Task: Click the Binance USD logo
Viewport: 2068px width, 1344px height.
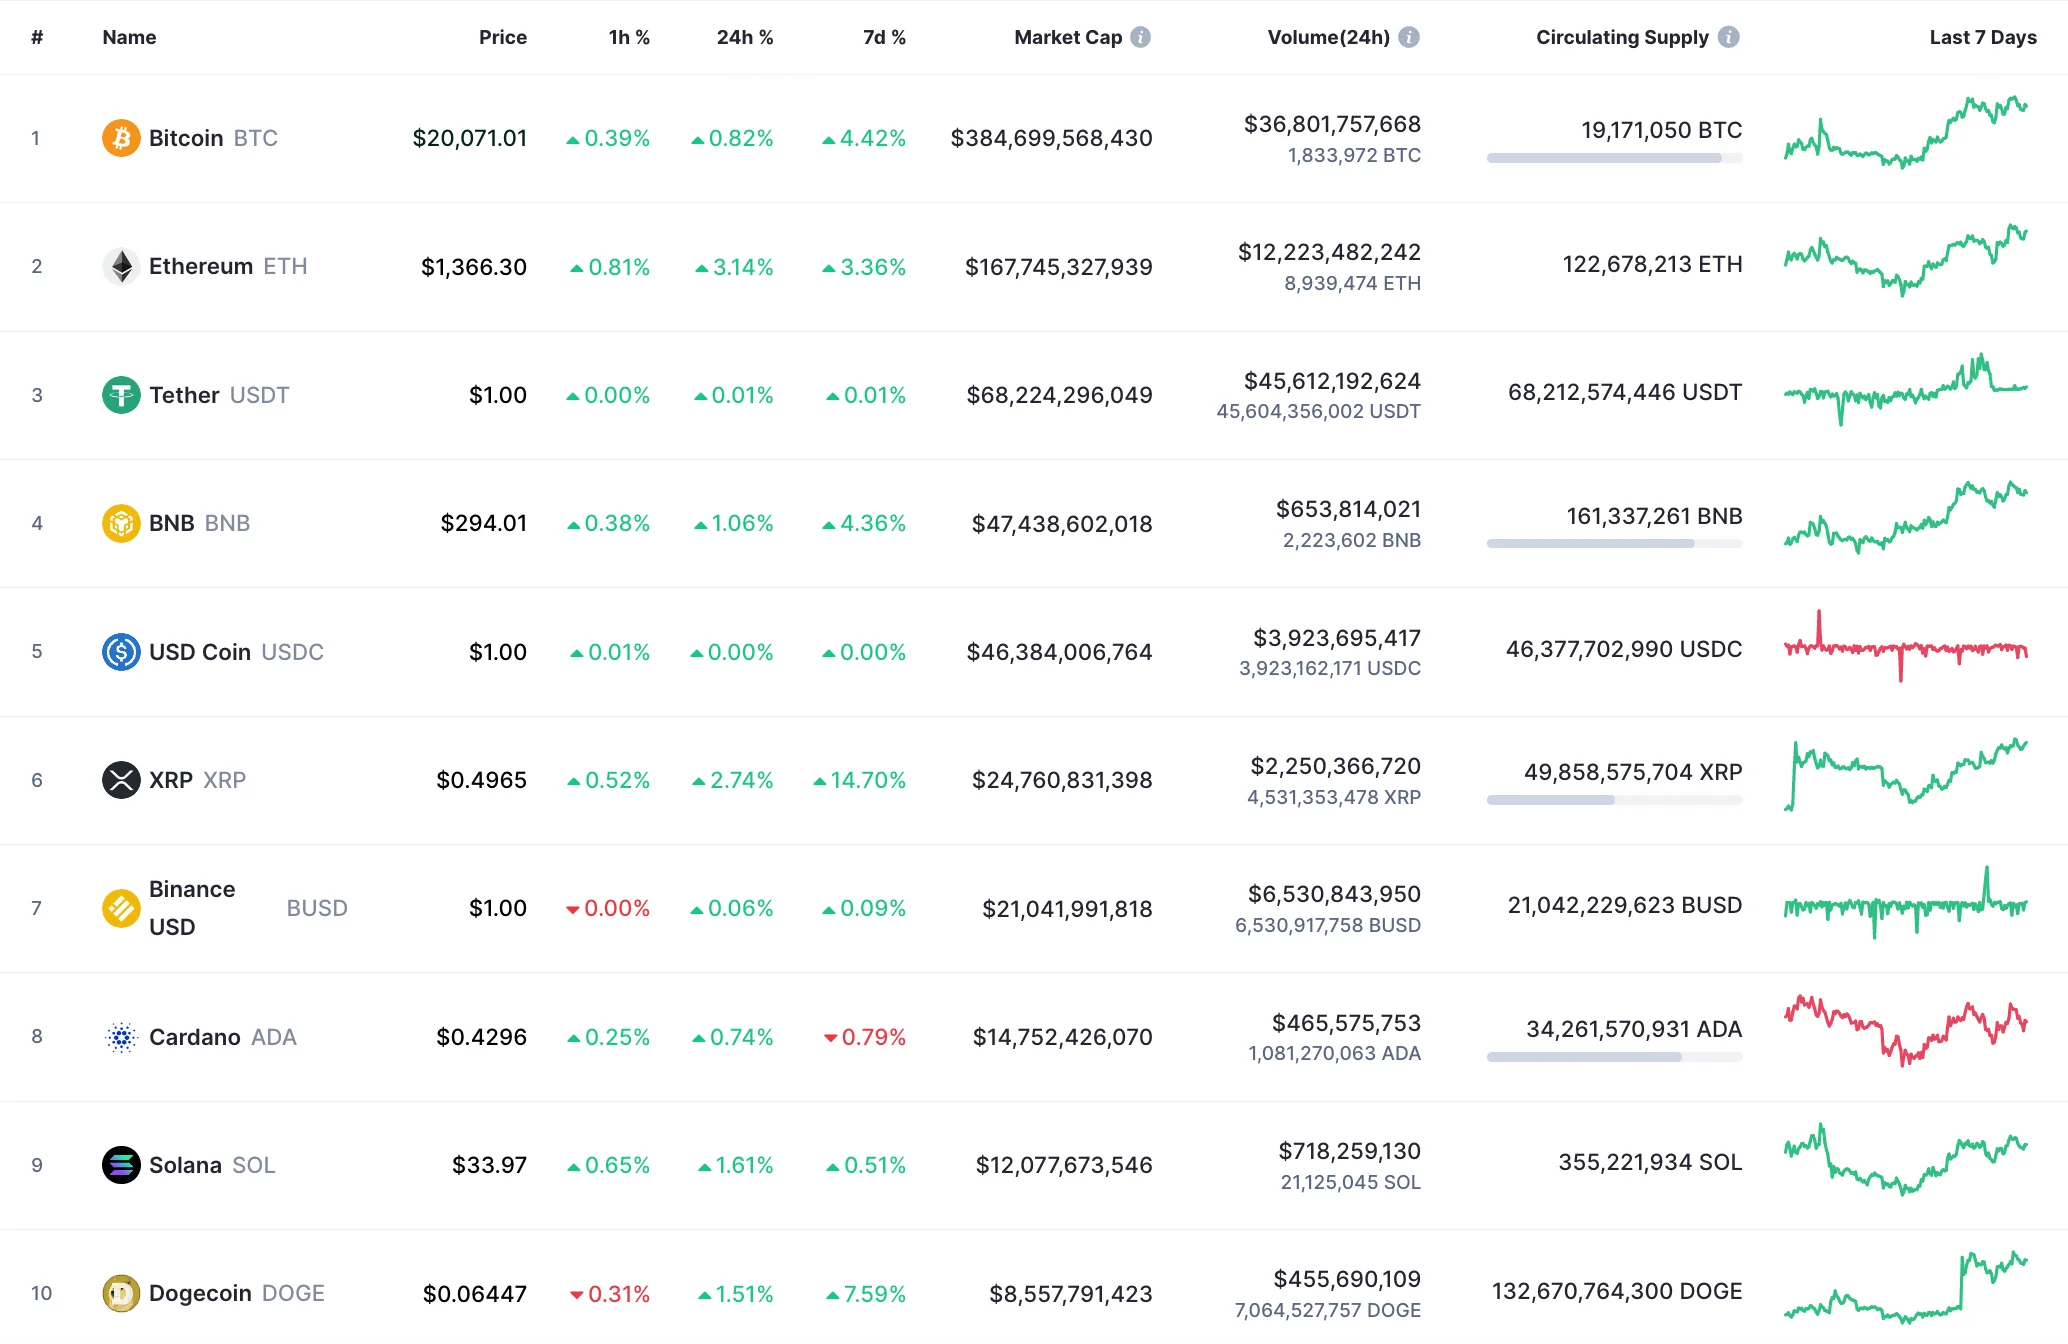Action: click(x=120, y=908)
